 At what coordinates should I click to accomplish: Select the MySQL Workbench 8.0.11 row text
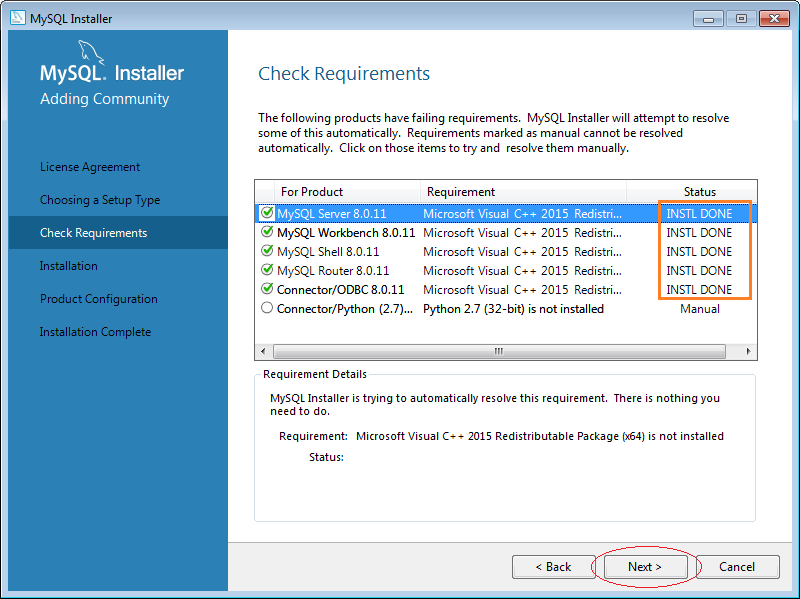(346, 233)
